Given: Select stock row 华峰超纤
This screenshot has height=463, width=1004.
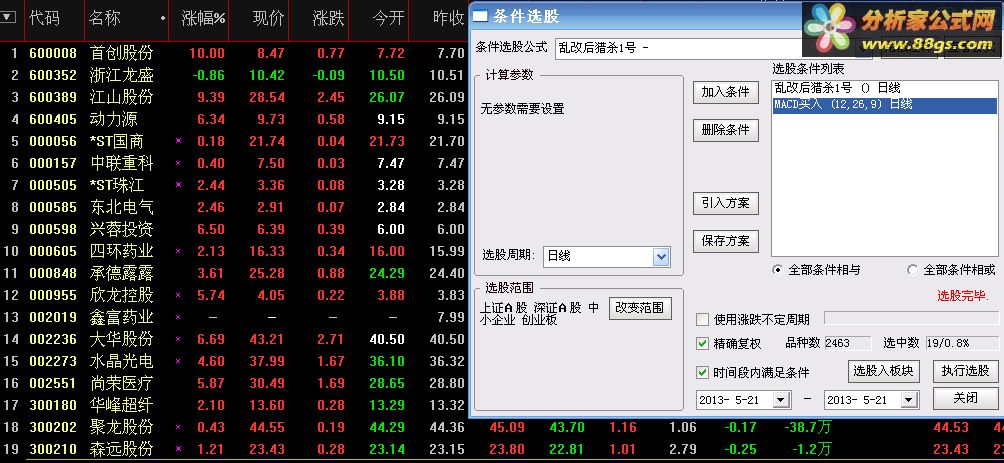Looking at the screenshot, I should coord(122,405).
